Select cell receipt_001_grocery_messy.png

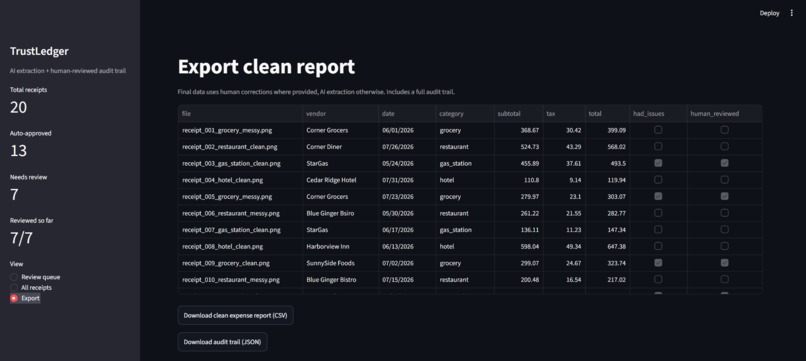(x=240, y=130)
